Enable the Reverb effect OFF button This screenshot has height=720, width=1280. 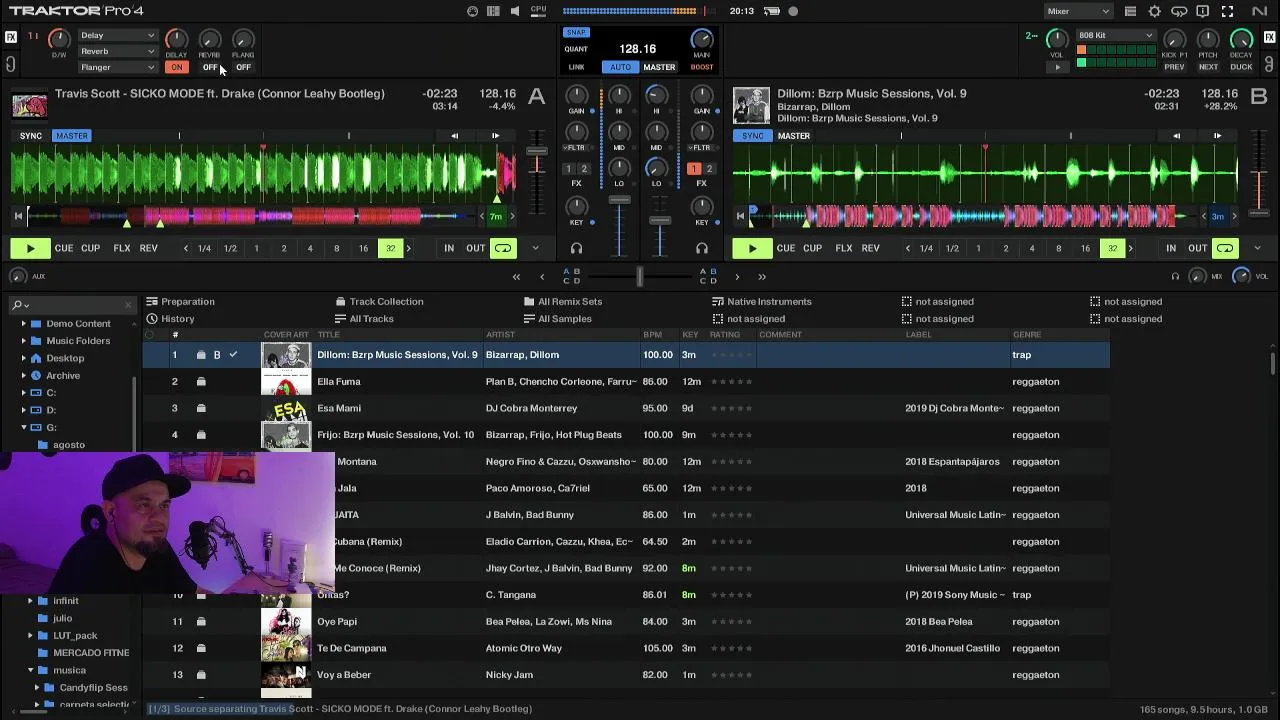coord(209,67)
